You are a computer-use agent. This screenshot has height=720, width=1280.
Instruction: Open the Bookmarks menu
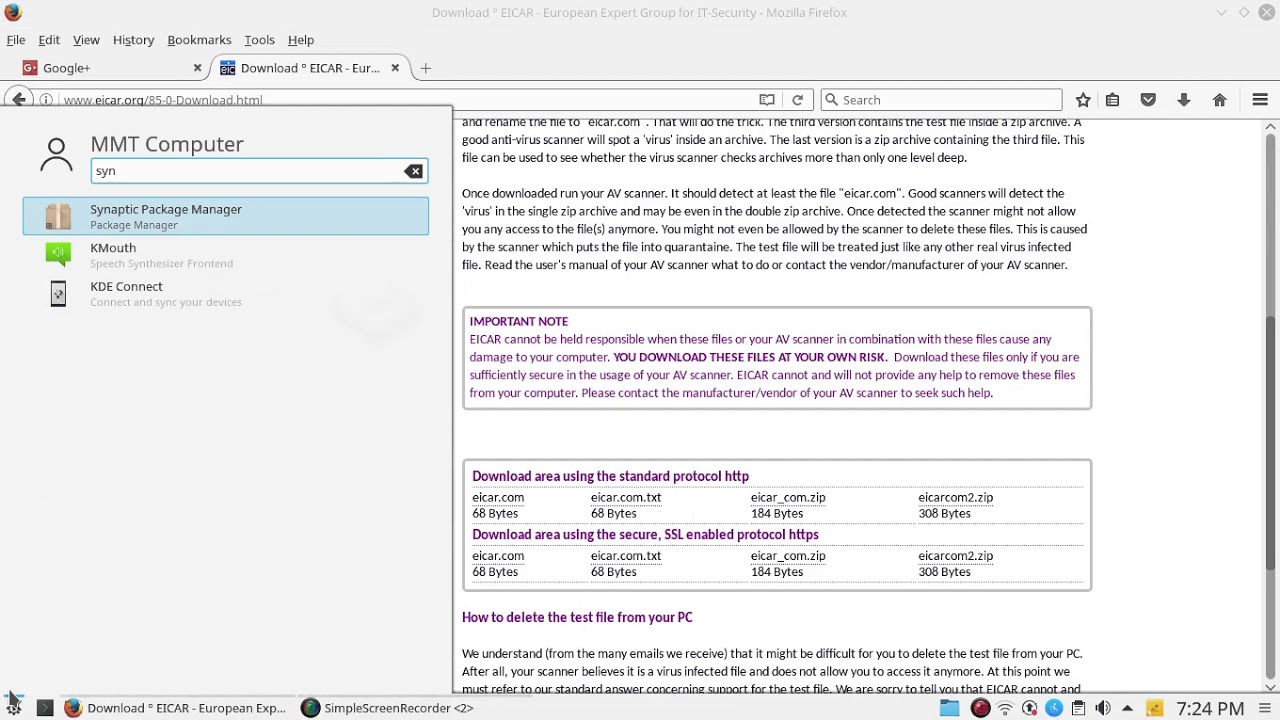click(199, 40)
